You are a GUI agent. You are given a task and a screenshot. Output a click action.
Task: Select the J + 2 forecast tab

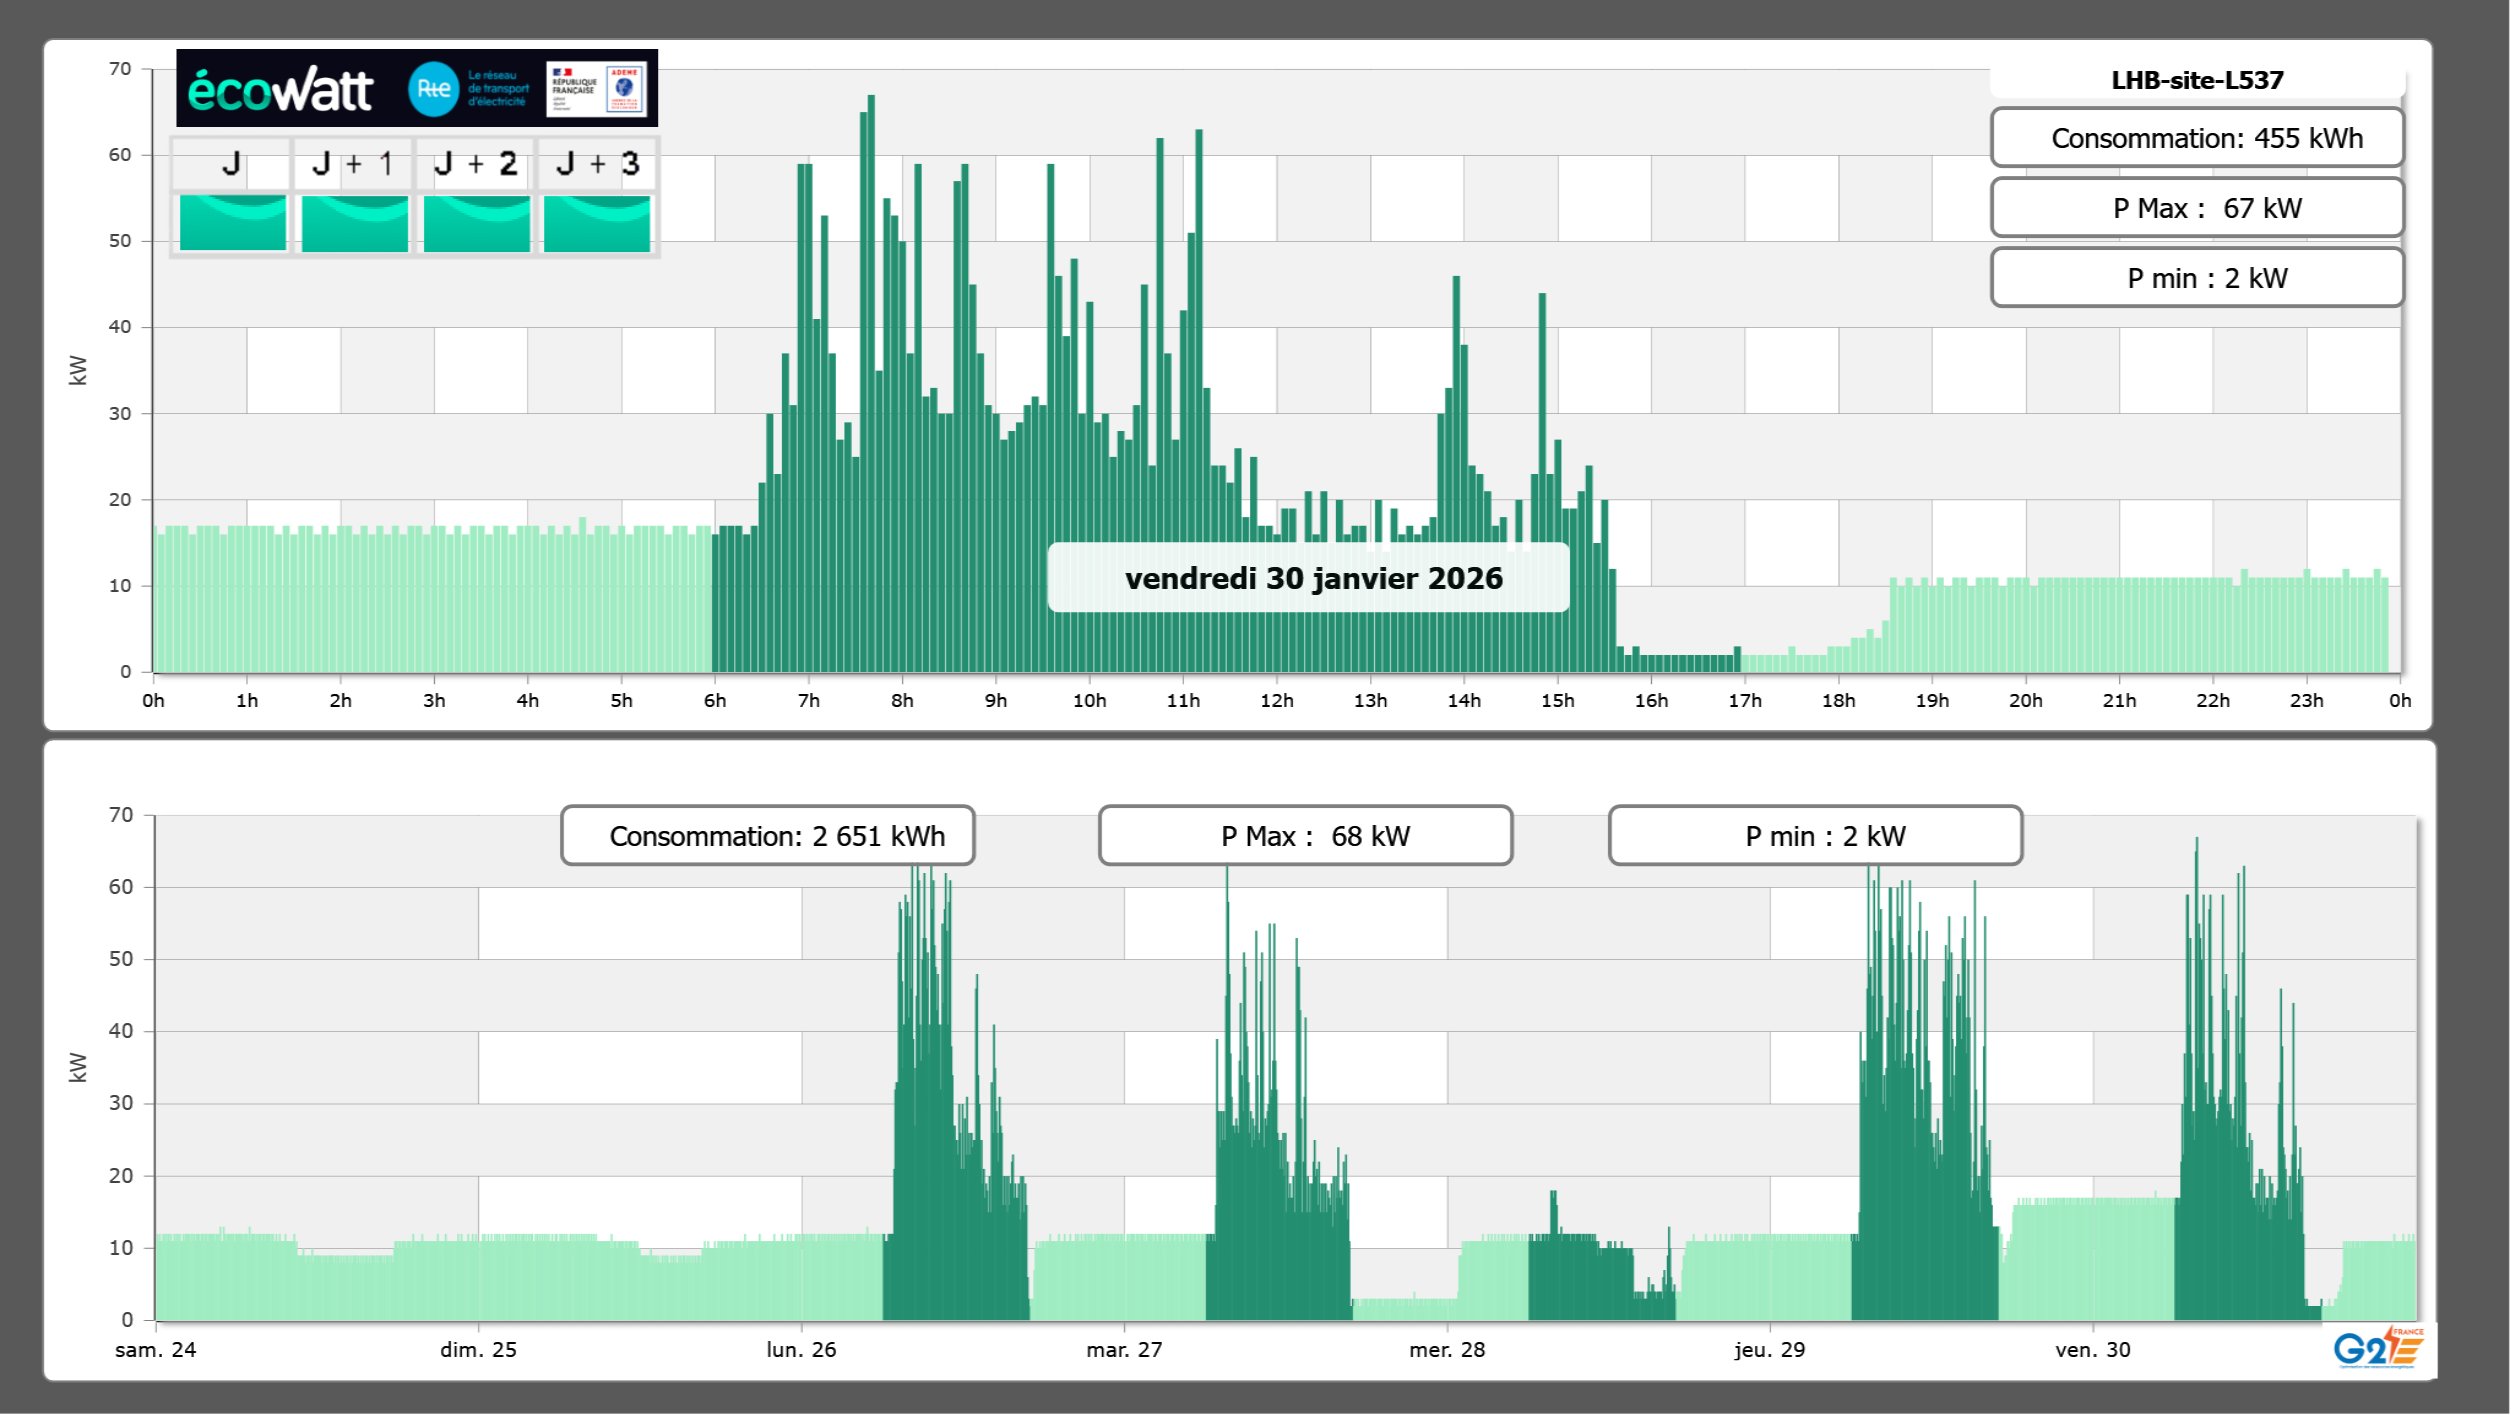(476, 164)
